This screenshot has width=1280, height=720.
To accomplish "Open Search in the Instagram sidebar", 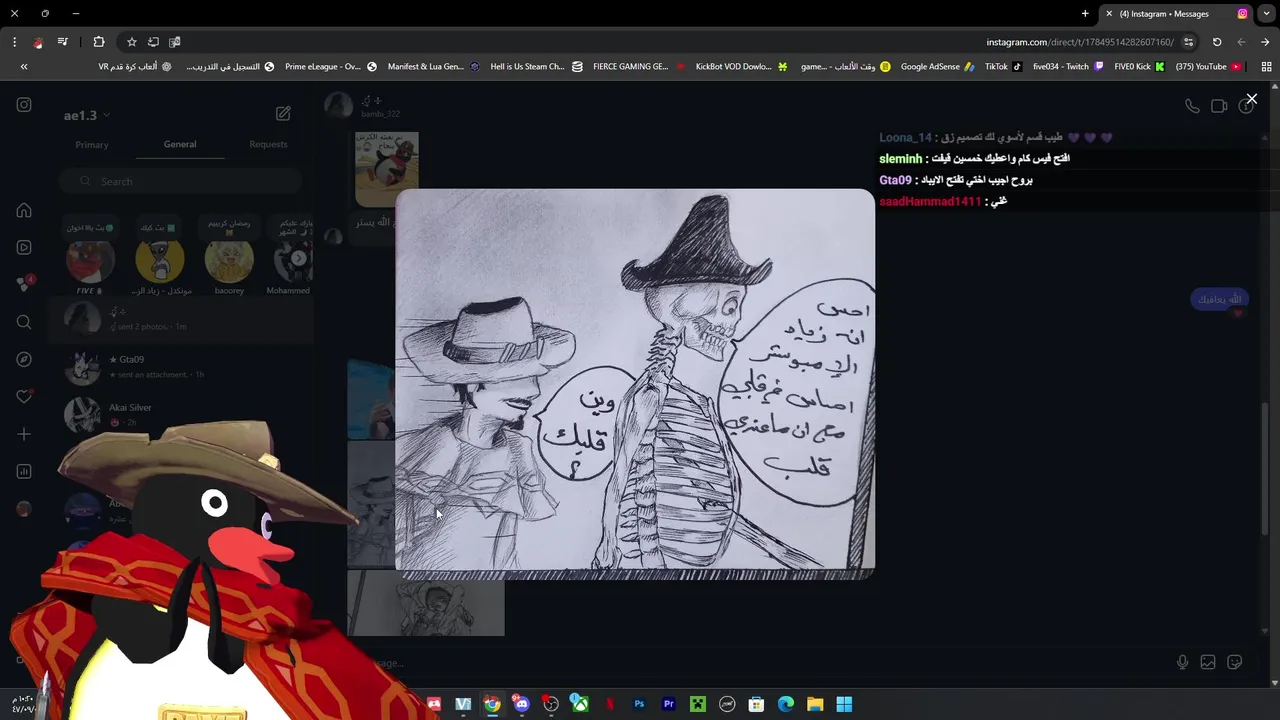I will pyautogui.click(x=24, y=322).
